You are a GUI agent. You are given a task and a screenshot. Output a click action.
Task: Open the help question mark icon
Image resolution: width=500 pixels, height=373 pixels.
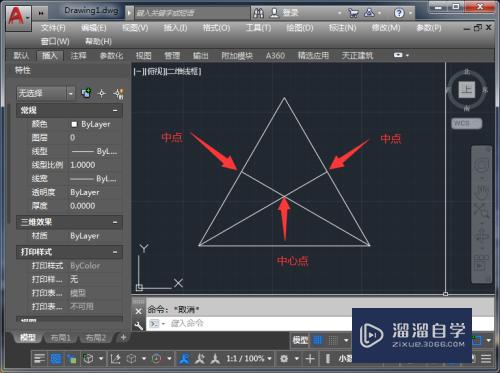399,13
